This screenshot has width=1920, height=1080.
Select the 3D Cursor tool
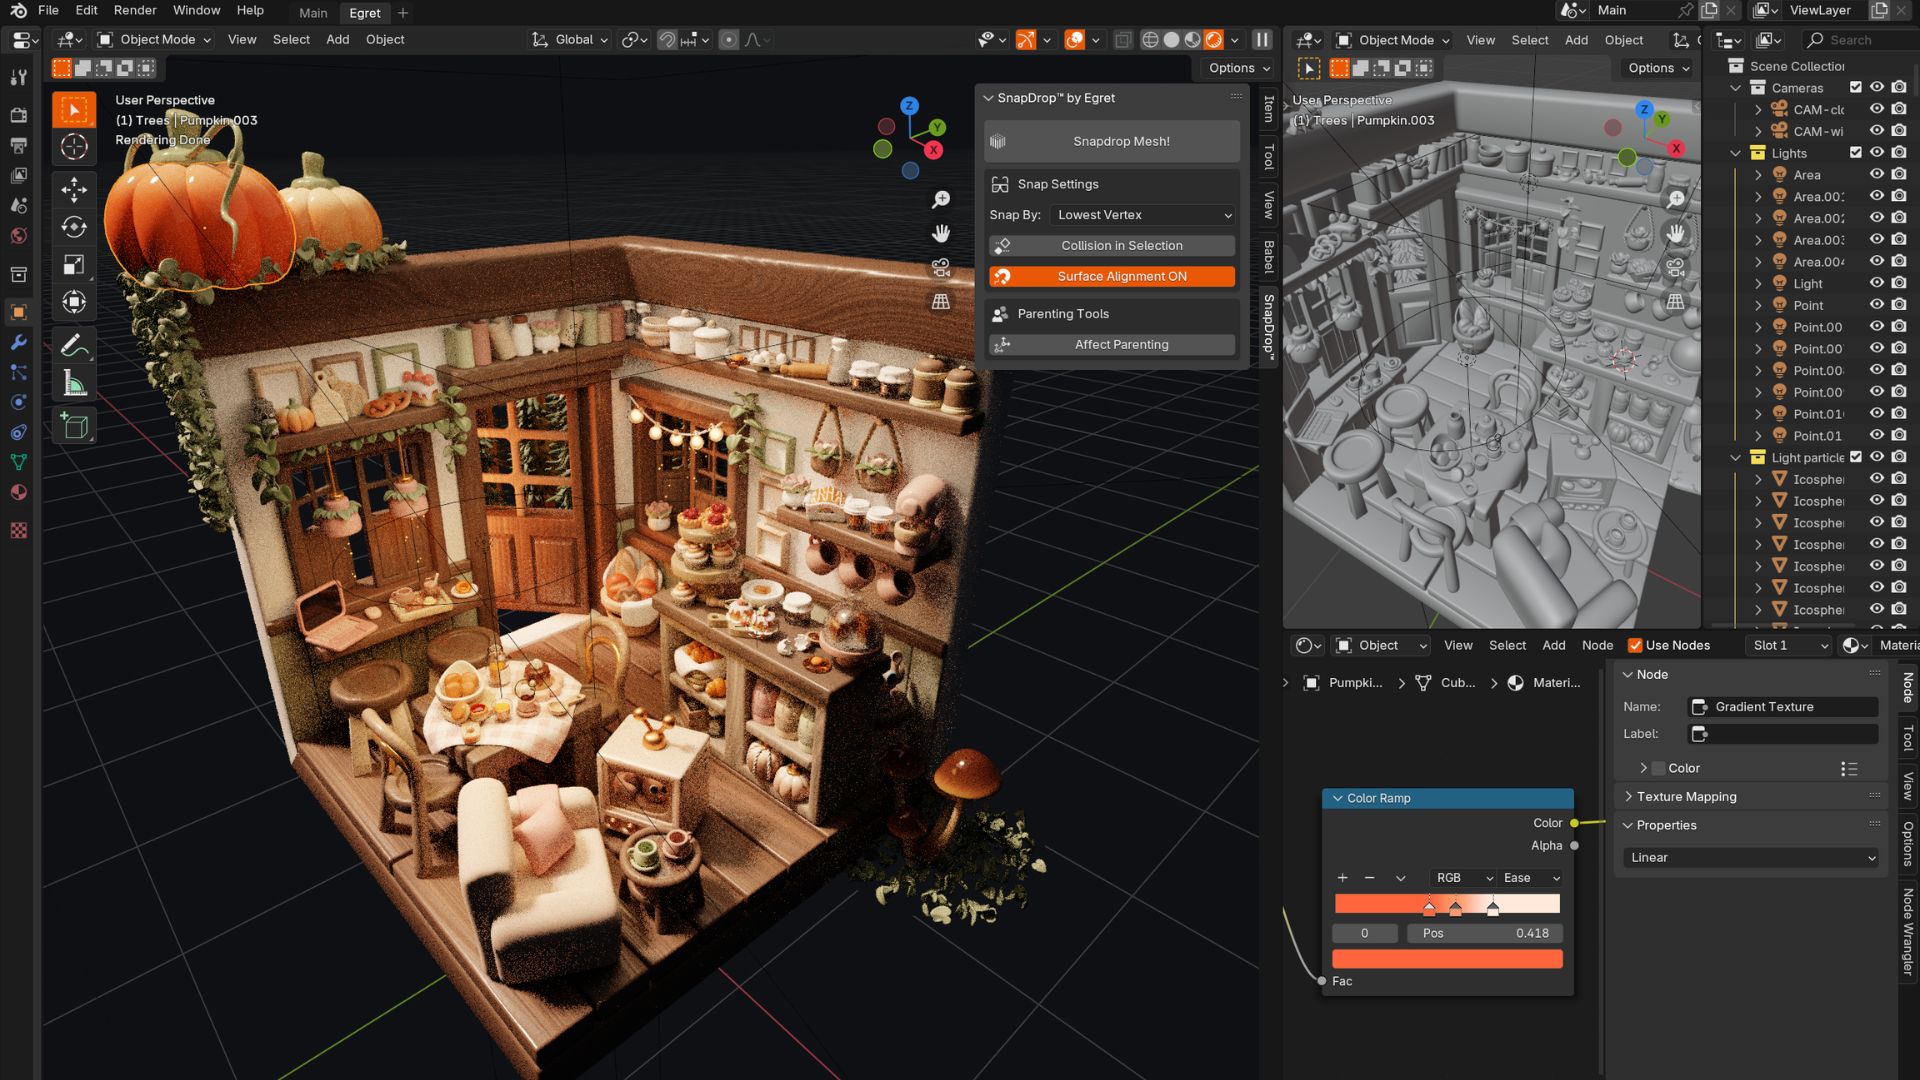tap(74, 147)
